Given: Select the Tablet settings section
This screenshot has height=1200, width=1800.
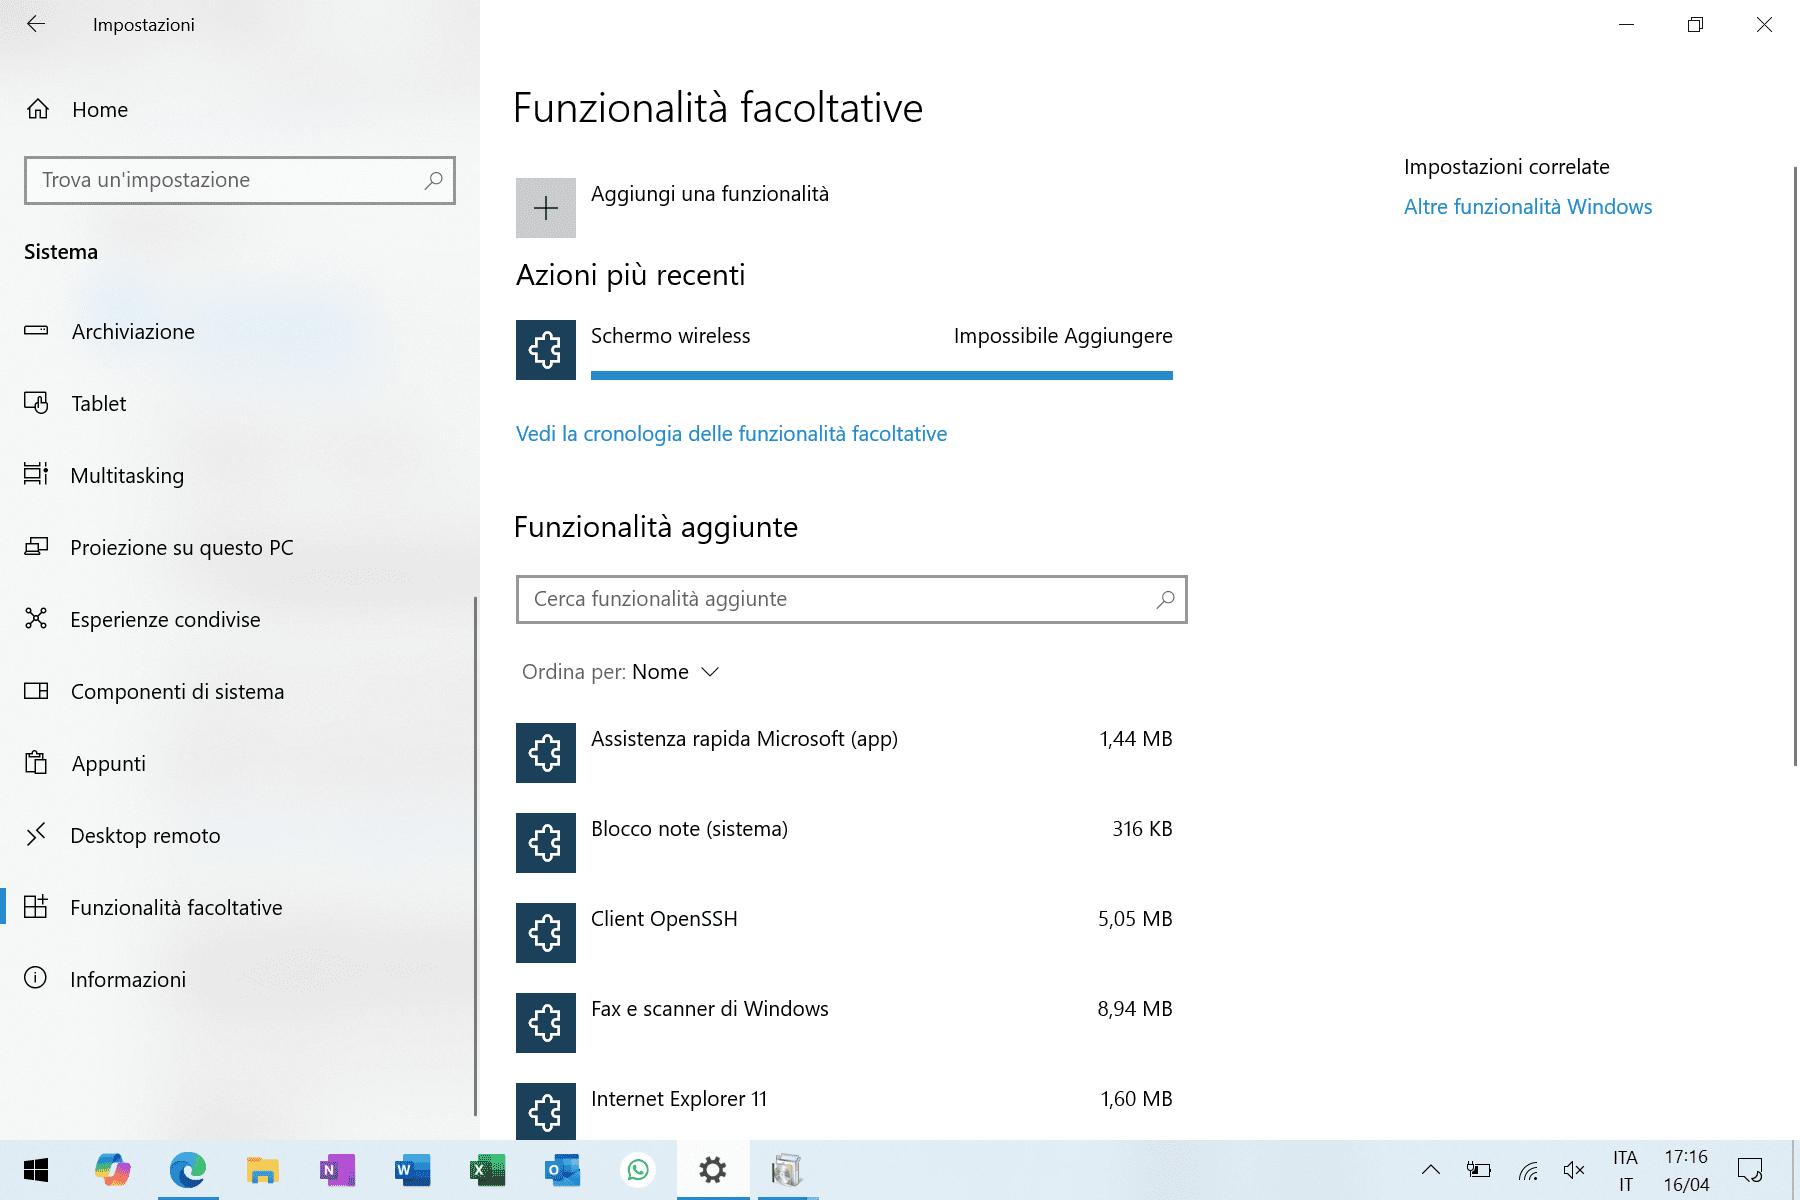Looking at the screenshot, I should point(97,403).
